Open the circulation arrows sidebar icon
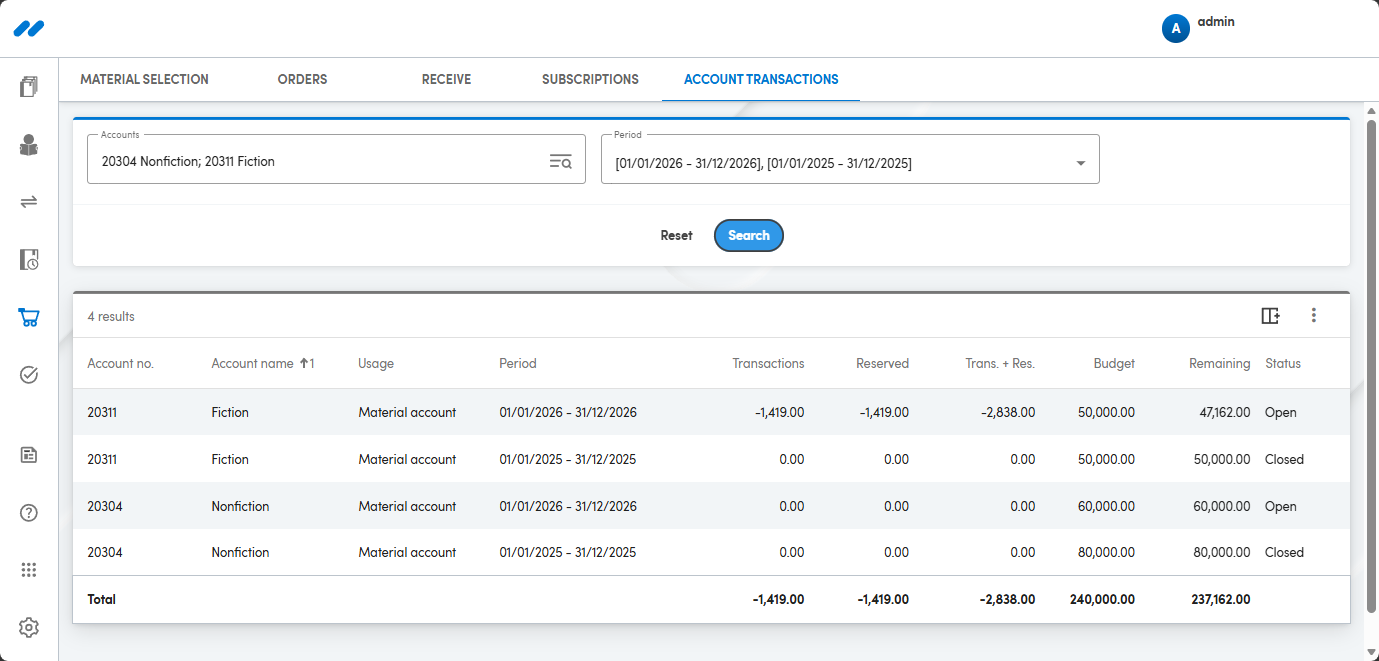 [29, 202]
